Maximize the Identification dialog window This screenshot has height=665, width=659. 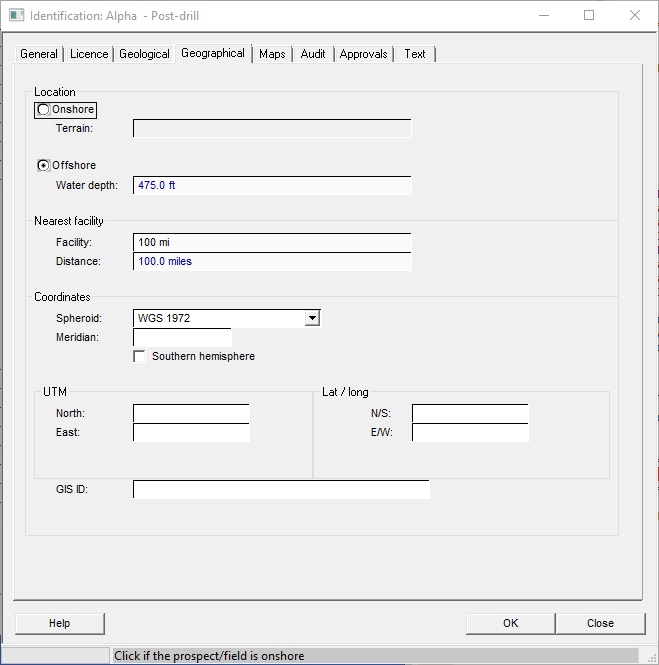(589, 16)
